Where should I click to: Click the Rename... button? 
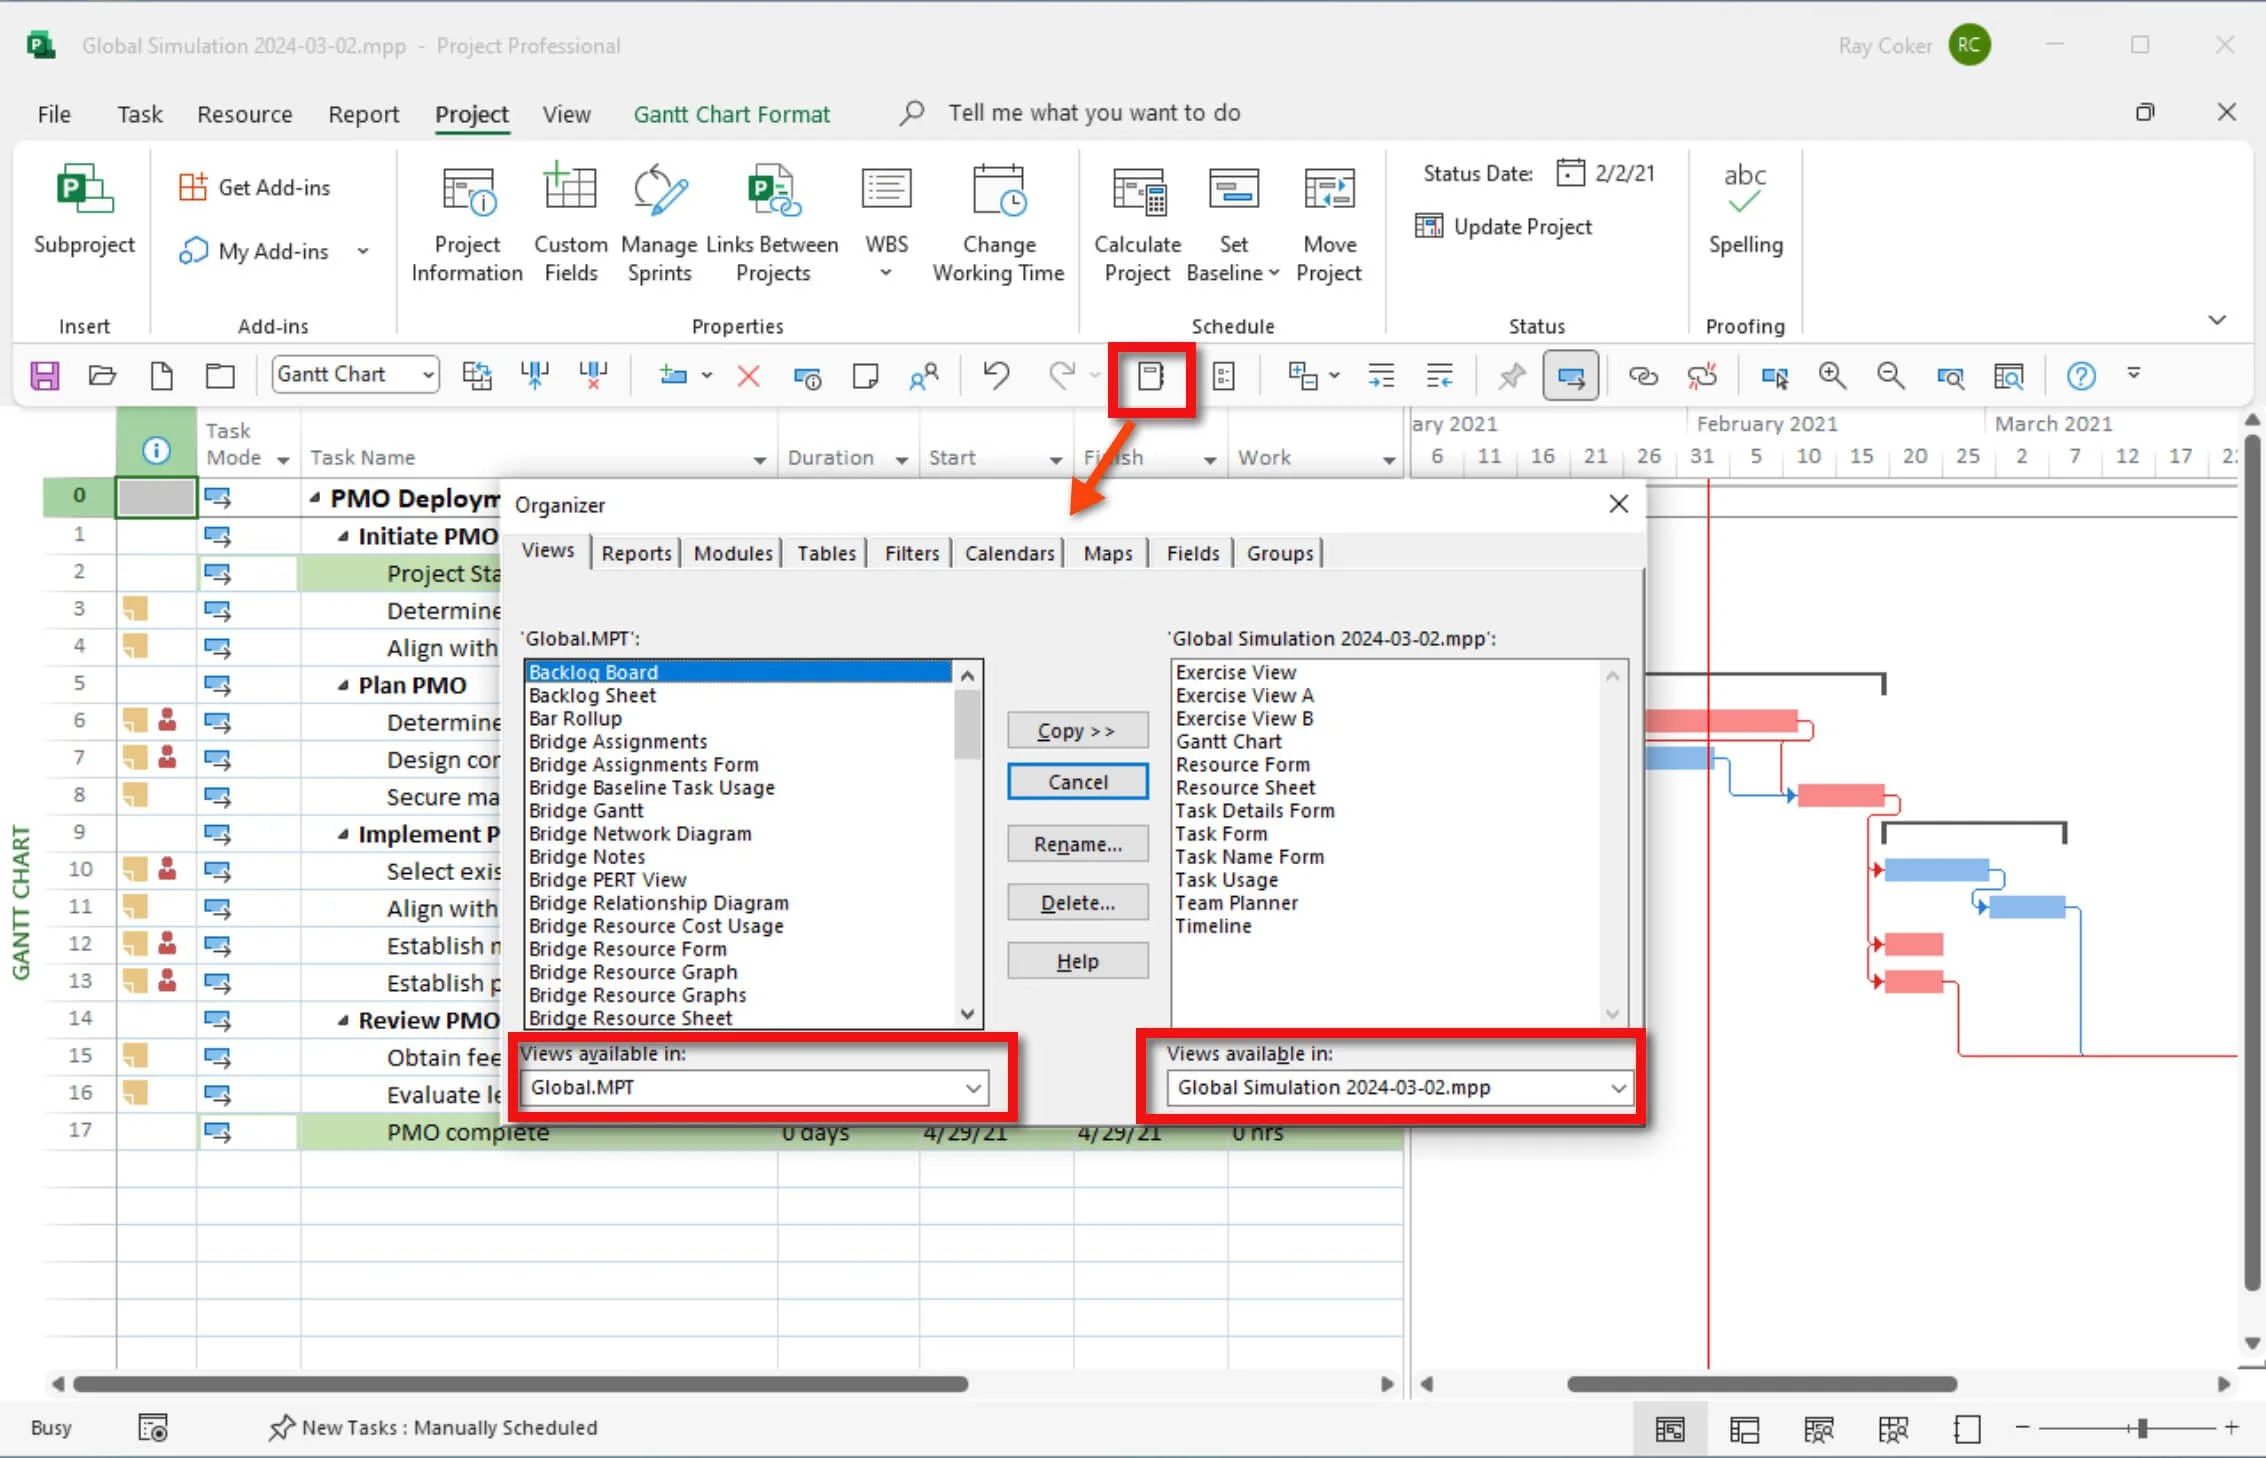(x=1077, y=844)
